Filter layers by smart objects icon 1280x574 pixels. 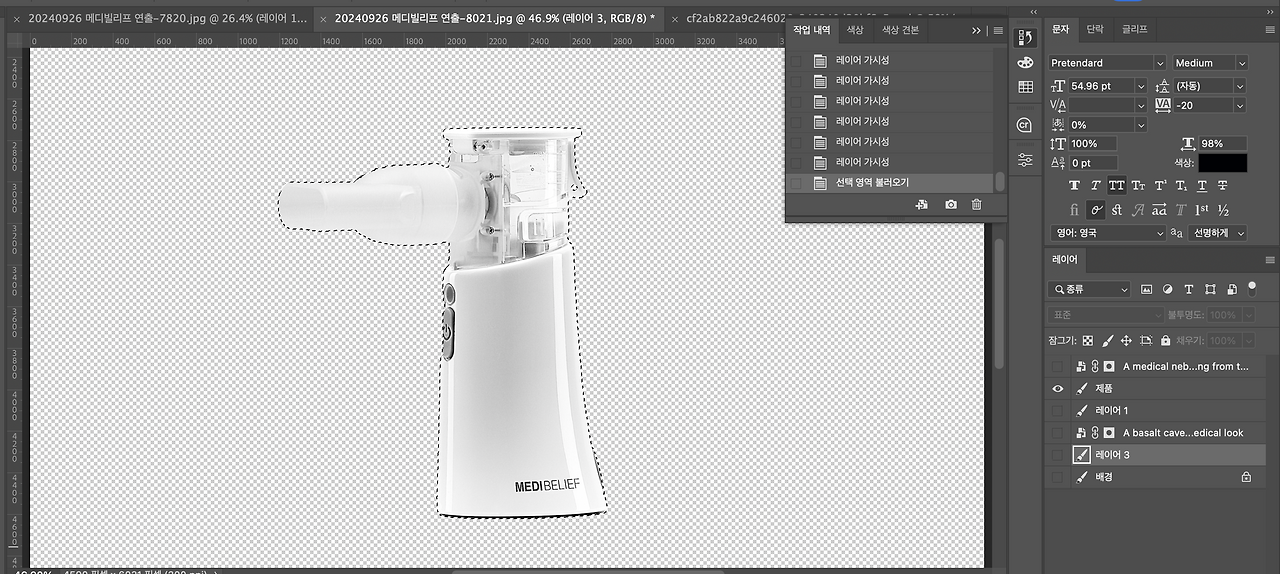[x=1231, y=289]
